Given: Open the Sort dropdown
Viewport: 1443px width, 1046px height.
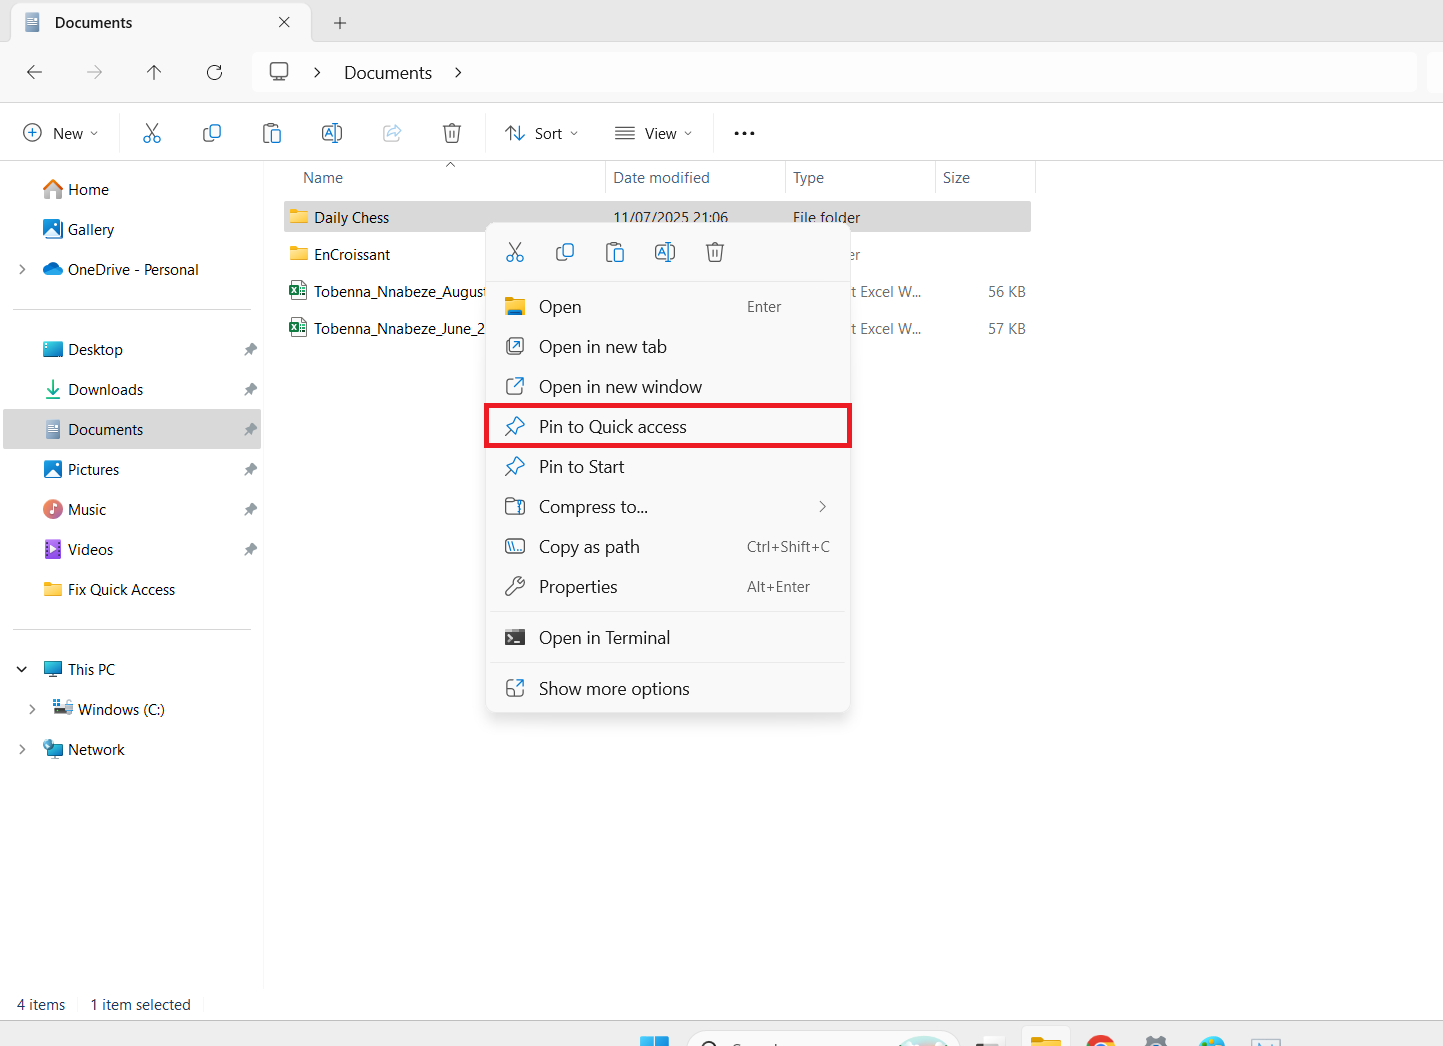Looking at the screenshot, I should (541, 132).
